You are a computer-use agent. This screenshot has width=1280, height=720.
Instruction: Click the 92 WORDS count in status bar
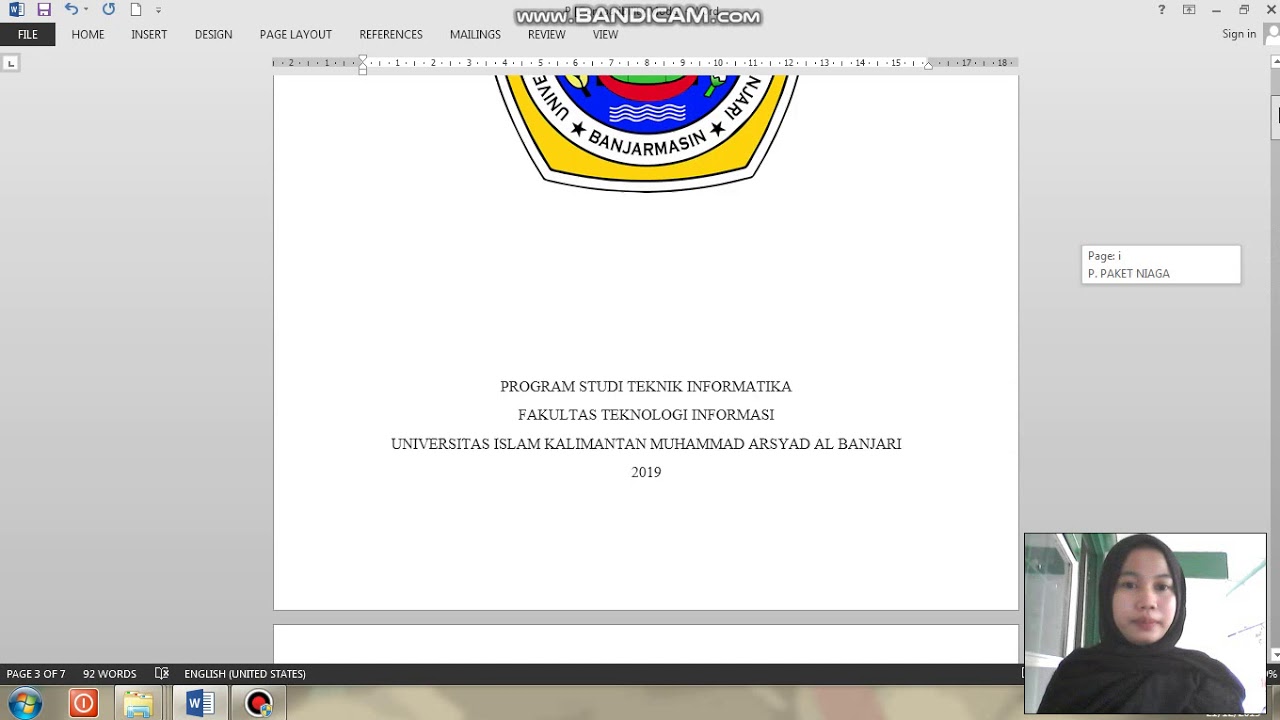(x=109, y=674)
